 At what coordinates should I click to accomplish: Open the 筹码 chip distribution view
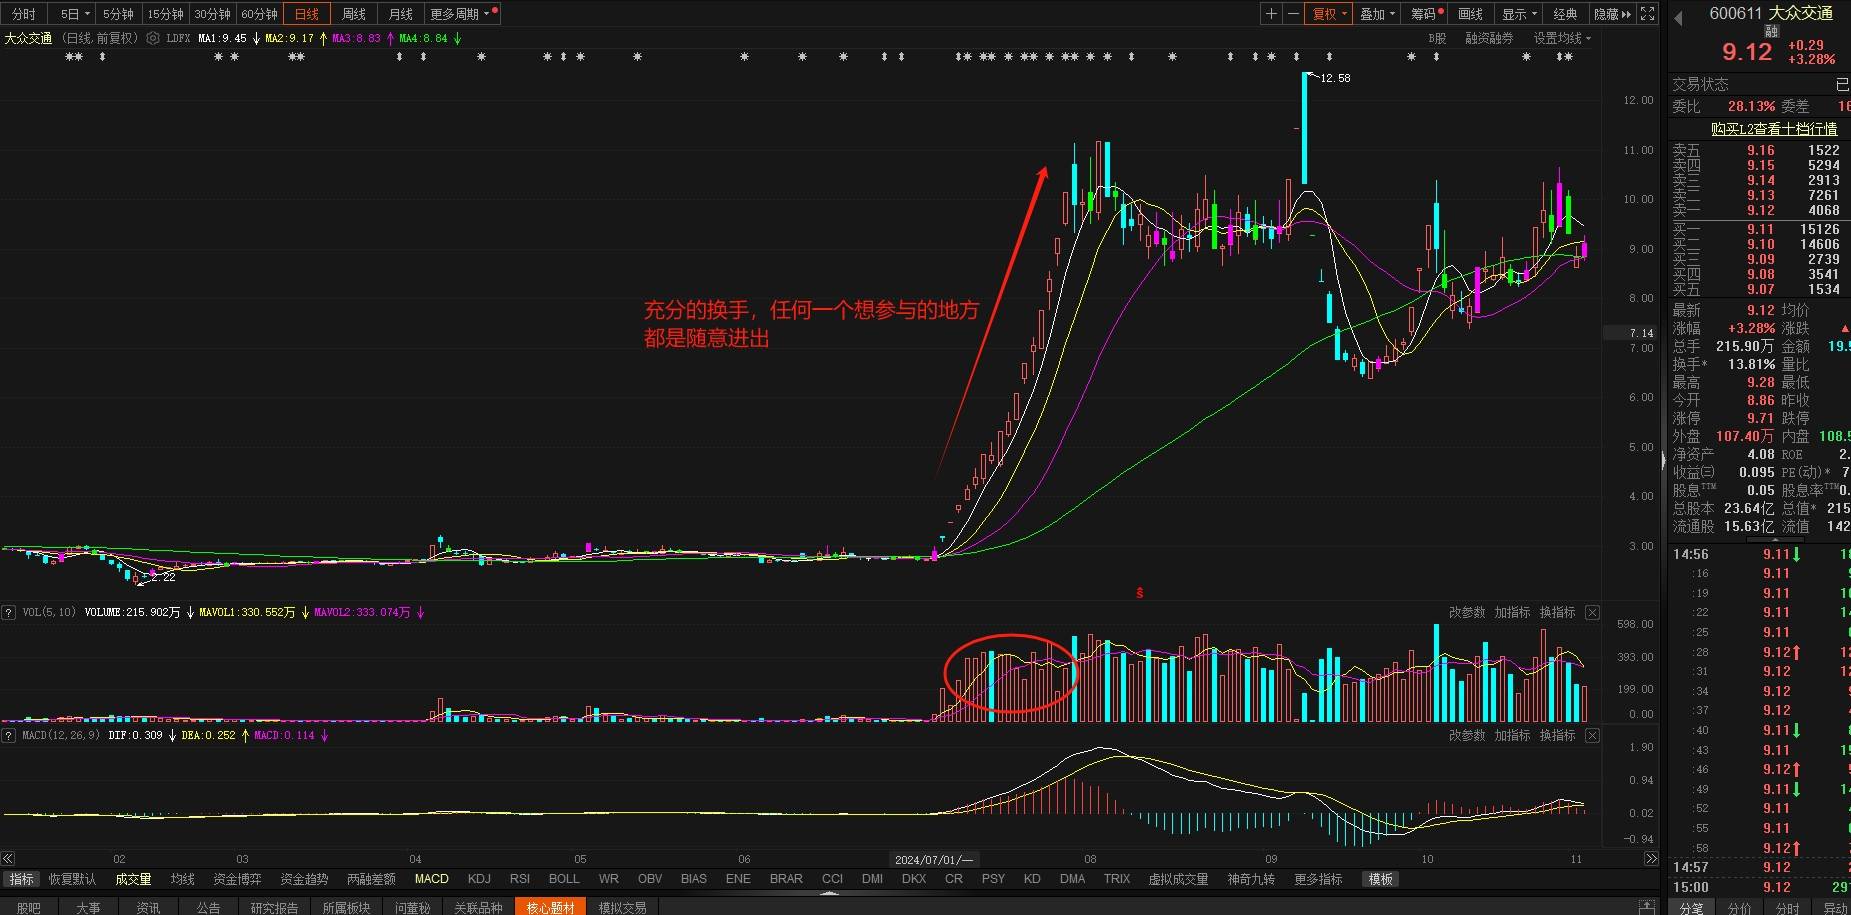coord(1426,14)
